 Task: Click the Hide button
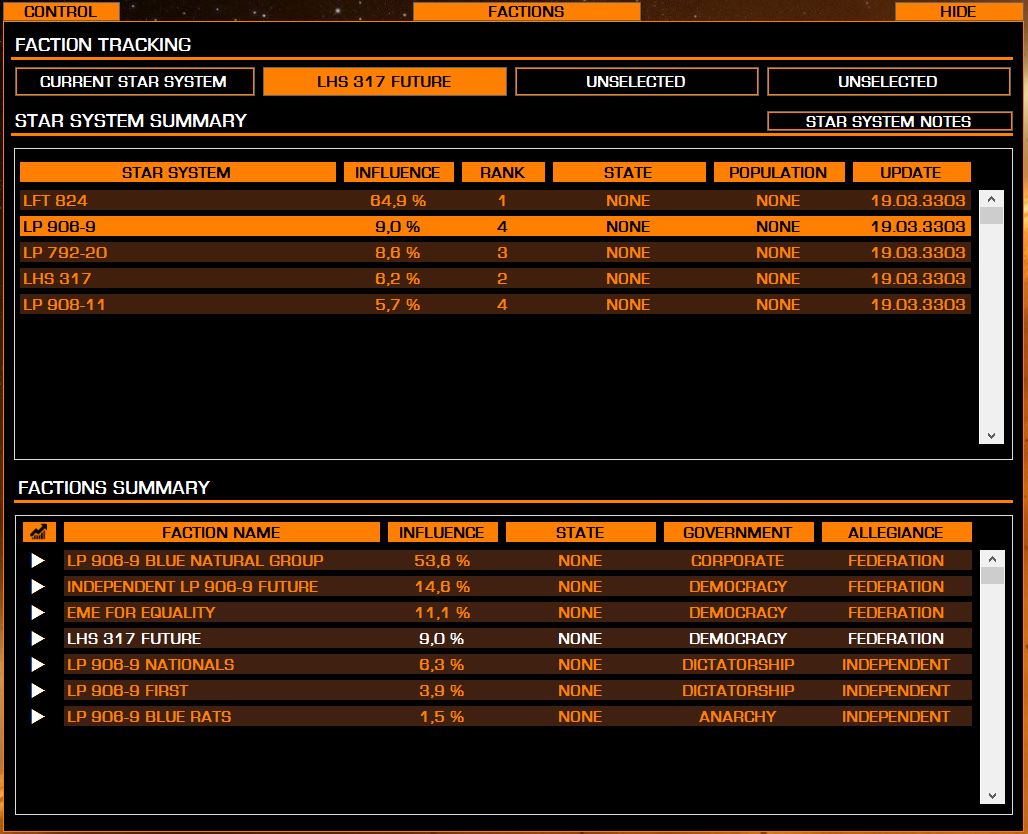click(x=957, y=11)
